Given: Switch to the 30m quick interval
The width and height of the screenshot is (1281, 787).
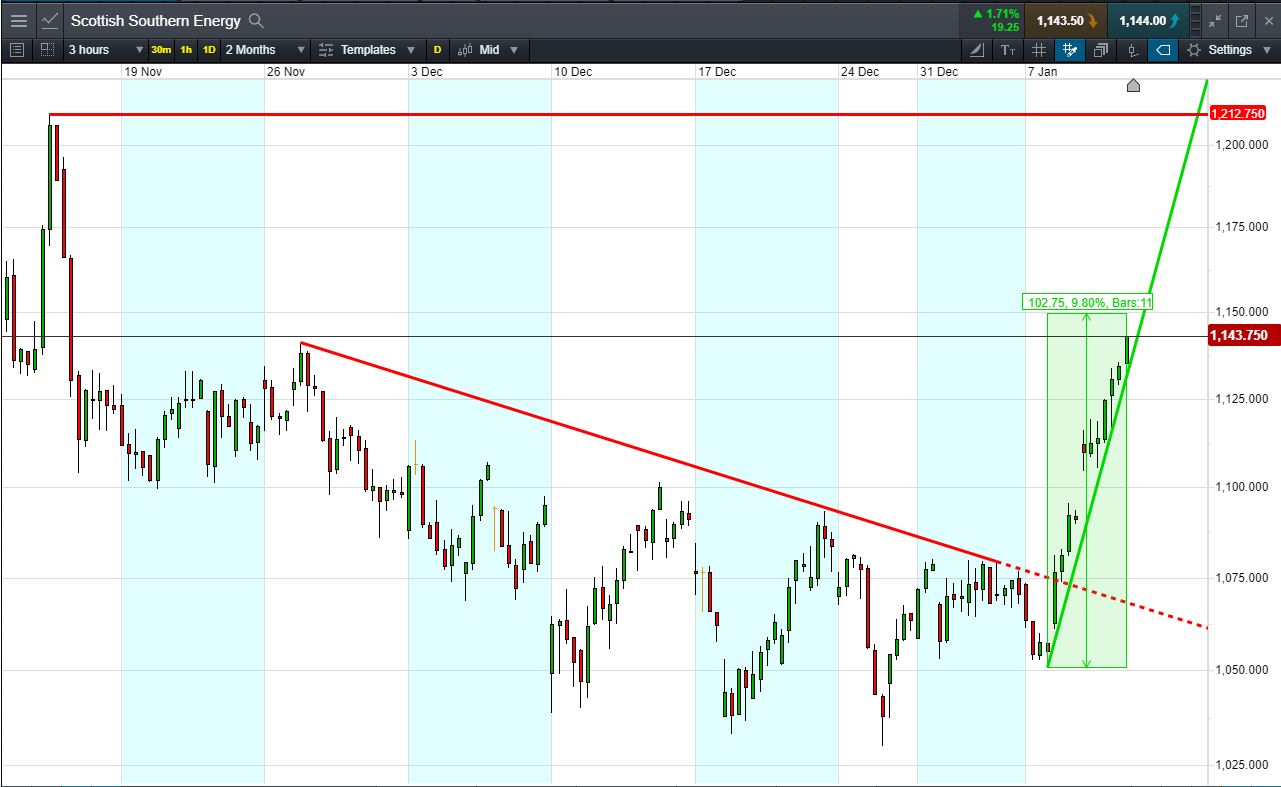Looking at the screenshot, I should 161,50.
